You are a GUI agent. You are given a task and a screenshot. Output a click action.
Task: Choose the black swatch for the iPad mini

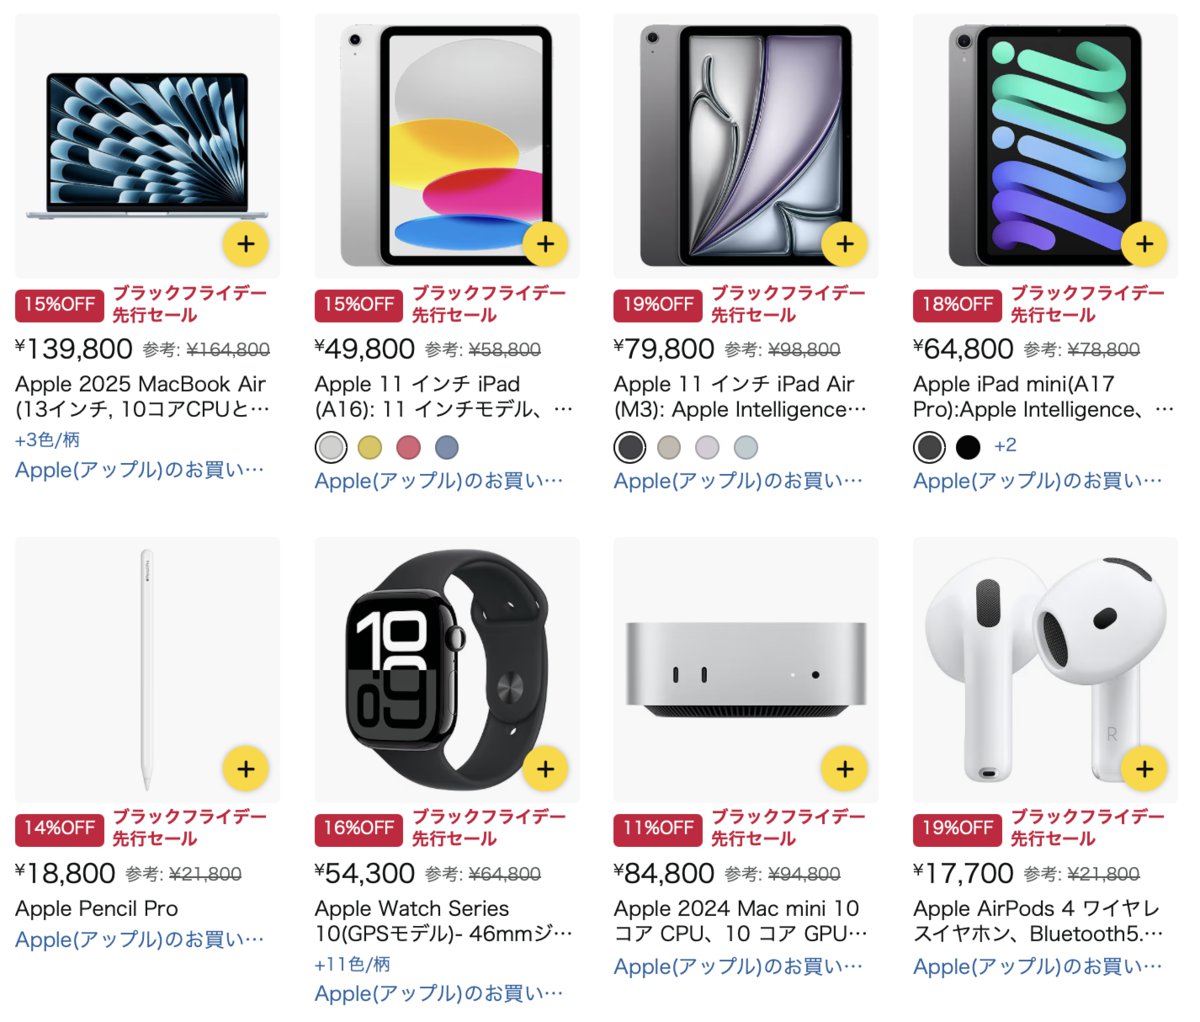(968, 447)
